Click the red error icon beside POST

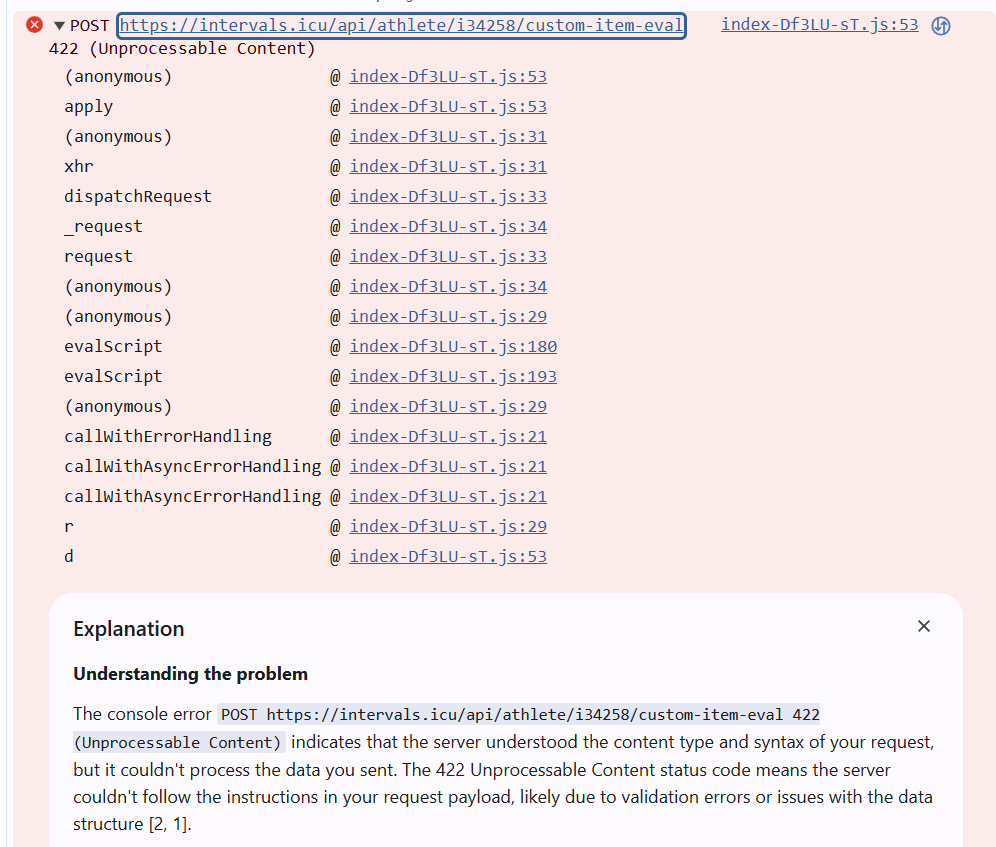[35, 25]
